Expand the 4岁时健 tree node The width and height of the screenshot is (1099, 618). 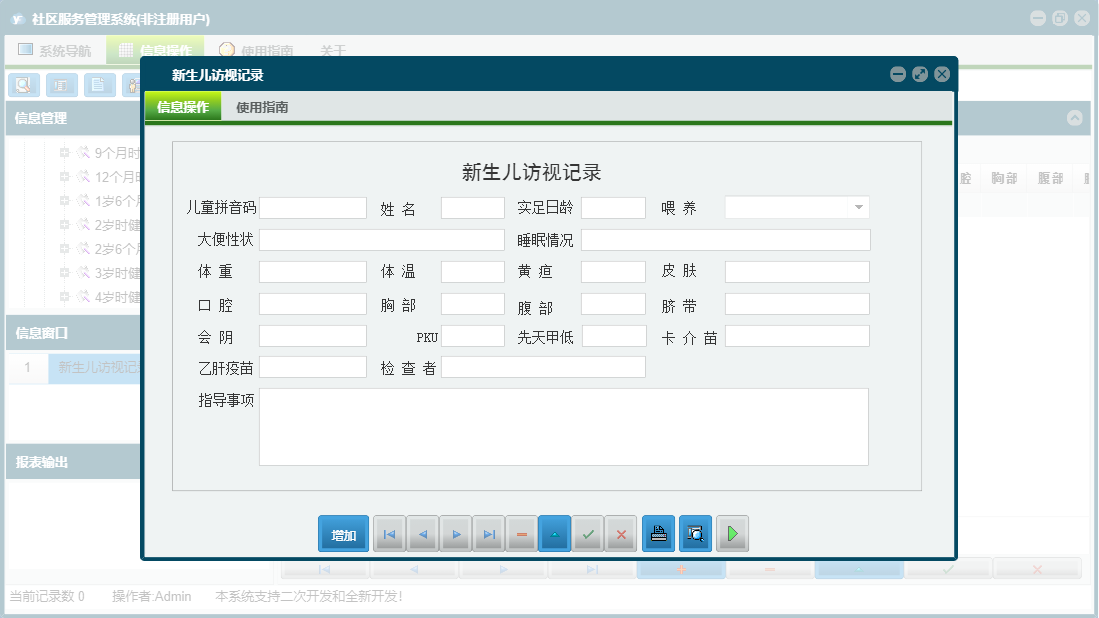[64, 296]
